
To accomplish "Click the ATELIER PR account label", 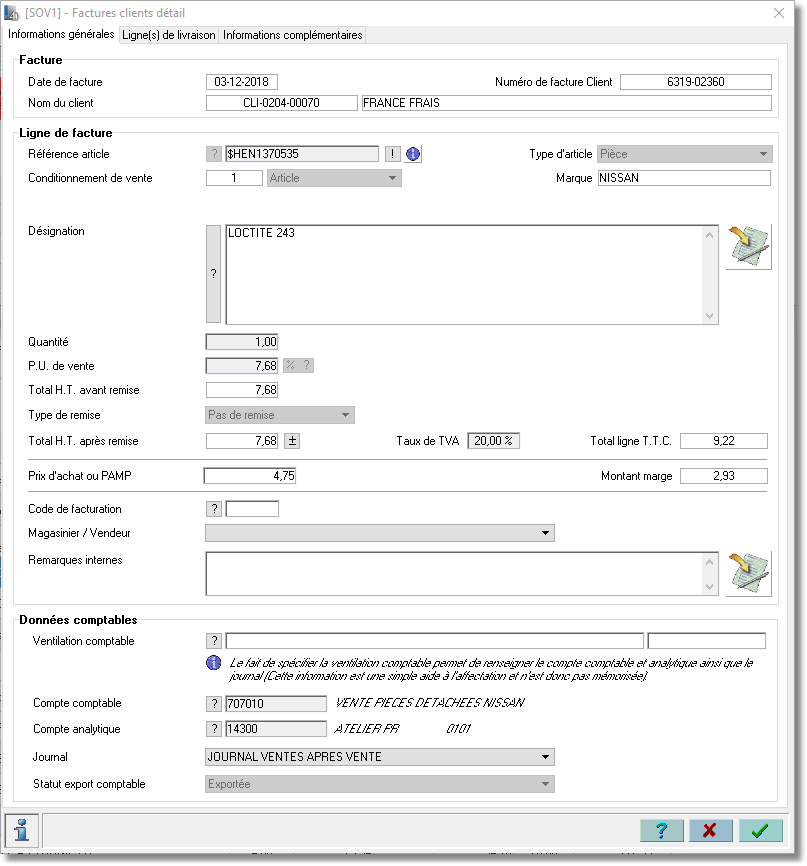I will point(367,729).
